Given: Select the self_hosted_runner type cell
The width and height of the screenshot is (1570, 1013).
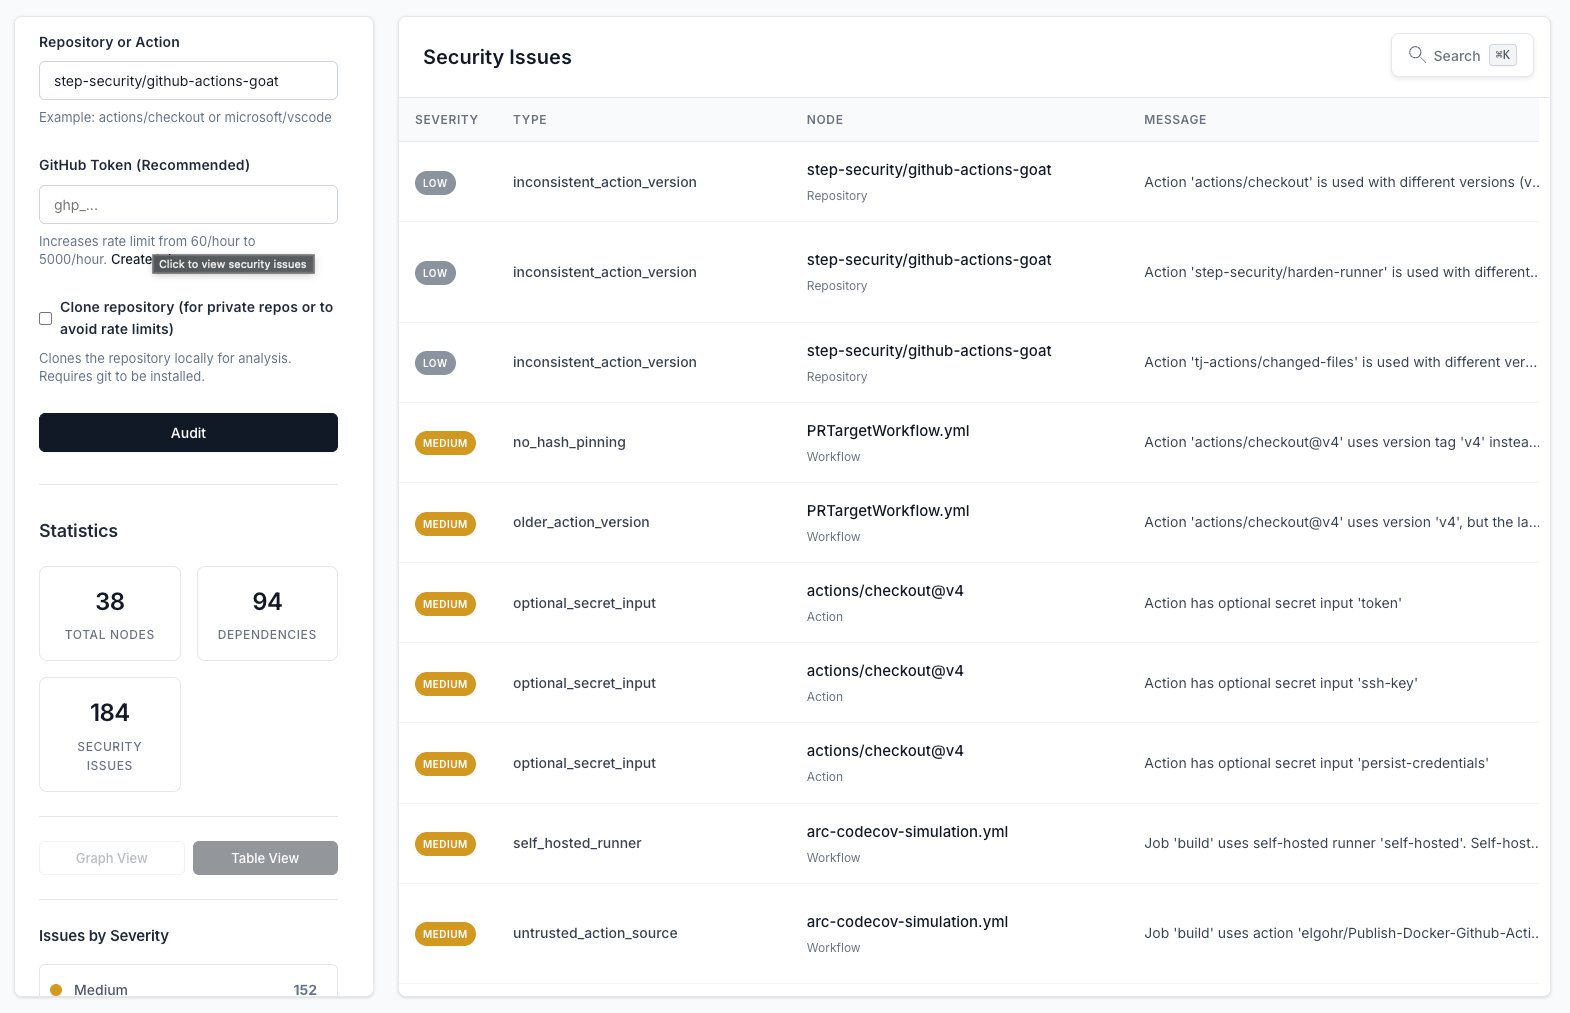Looking at the screenshot, I should (577, 843).
